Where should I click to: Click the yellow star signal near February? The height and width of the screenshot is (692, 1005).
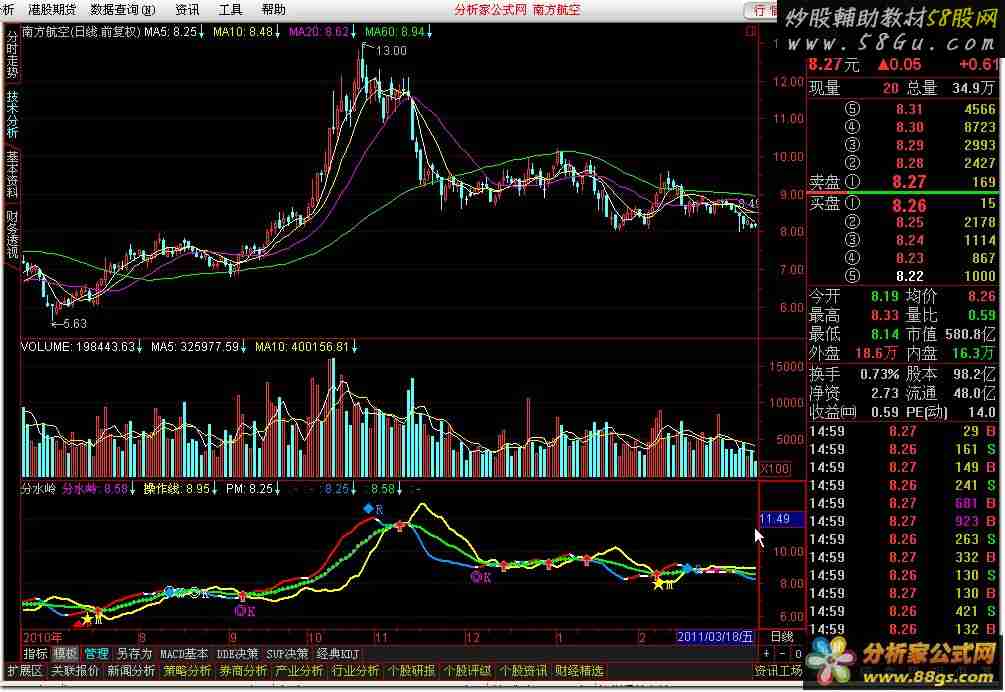pyautogui.click(x=658, y=583)
